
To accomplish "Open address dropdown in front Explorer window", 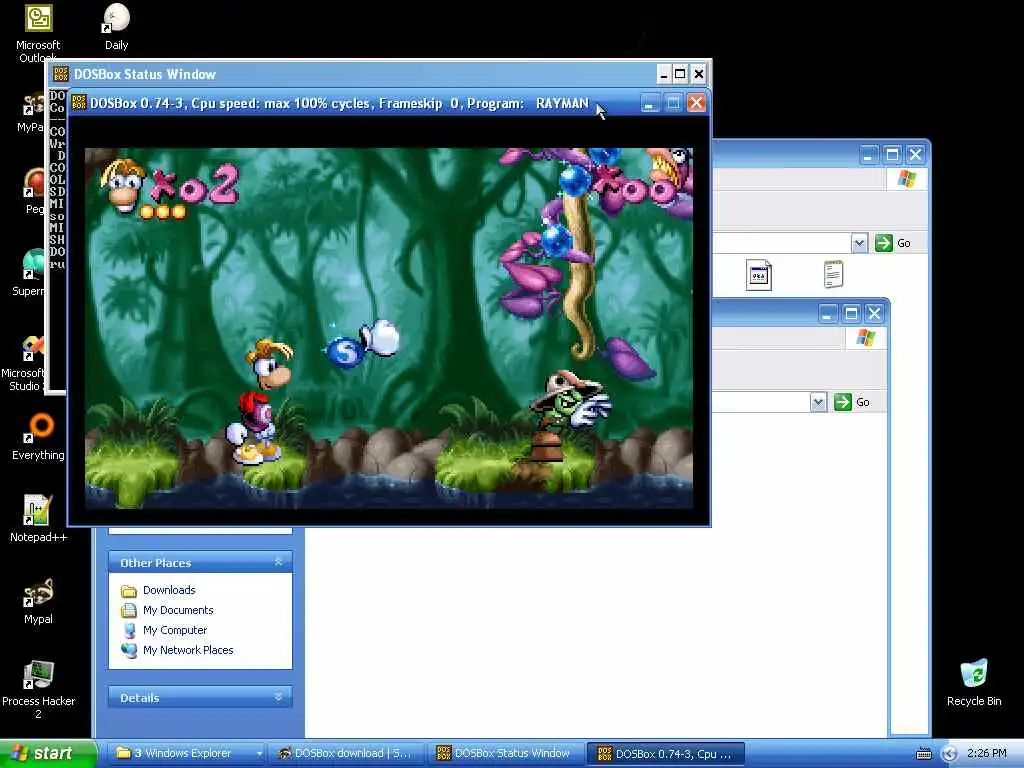I will pos(818,402).
